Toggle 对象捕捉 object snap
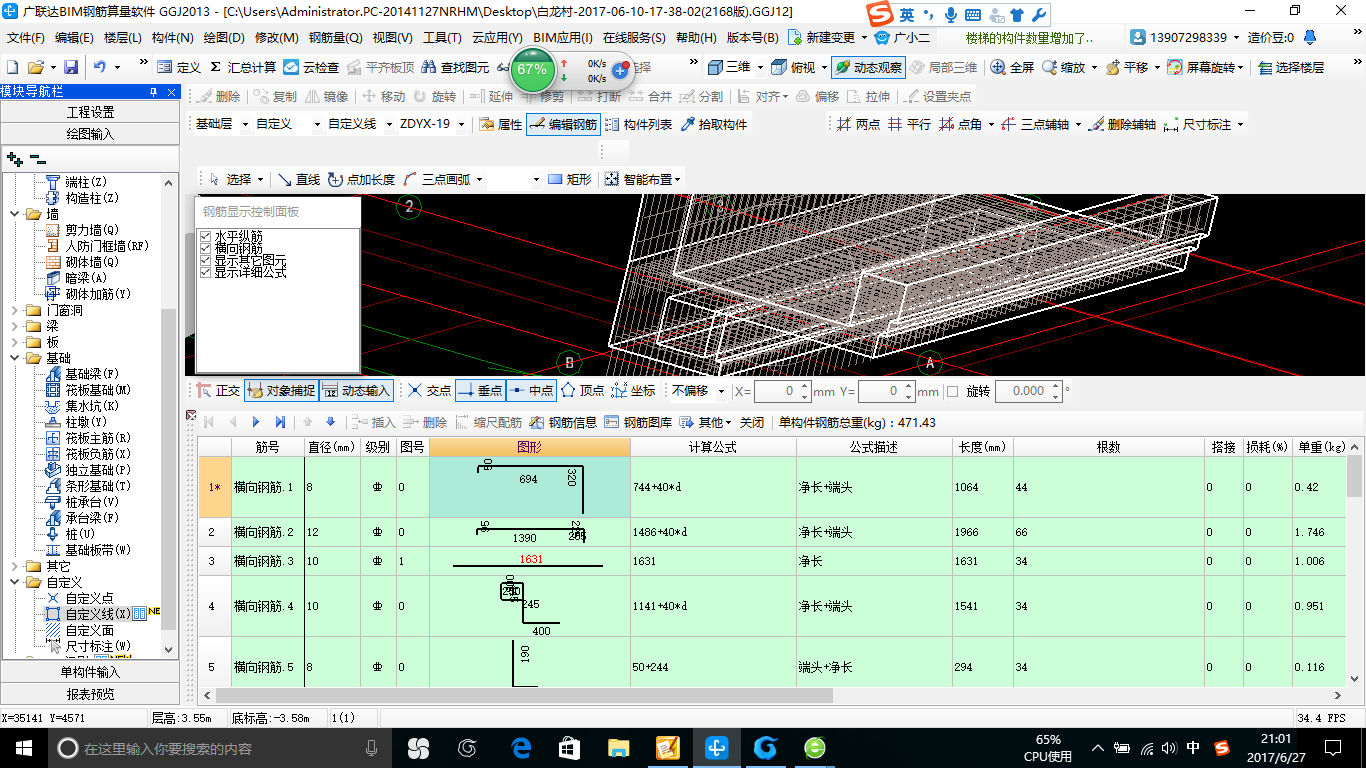 281,391
